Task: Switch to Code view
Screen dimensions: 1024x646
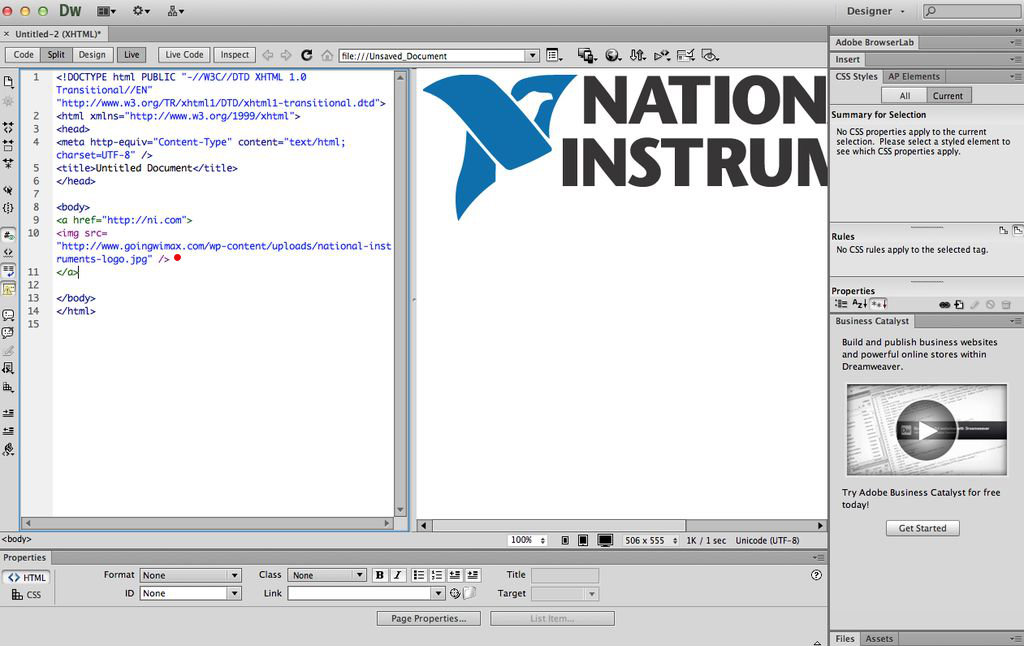Action: 24,55
